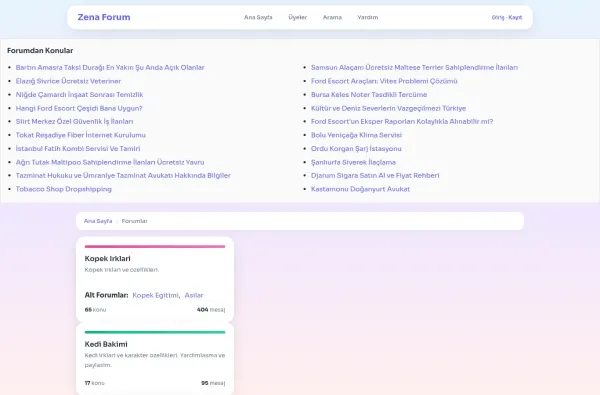Open topic Ford Escort Araçları: Vites Problemi Çözümü
600x395 pixels.
[x=384, y=81]
